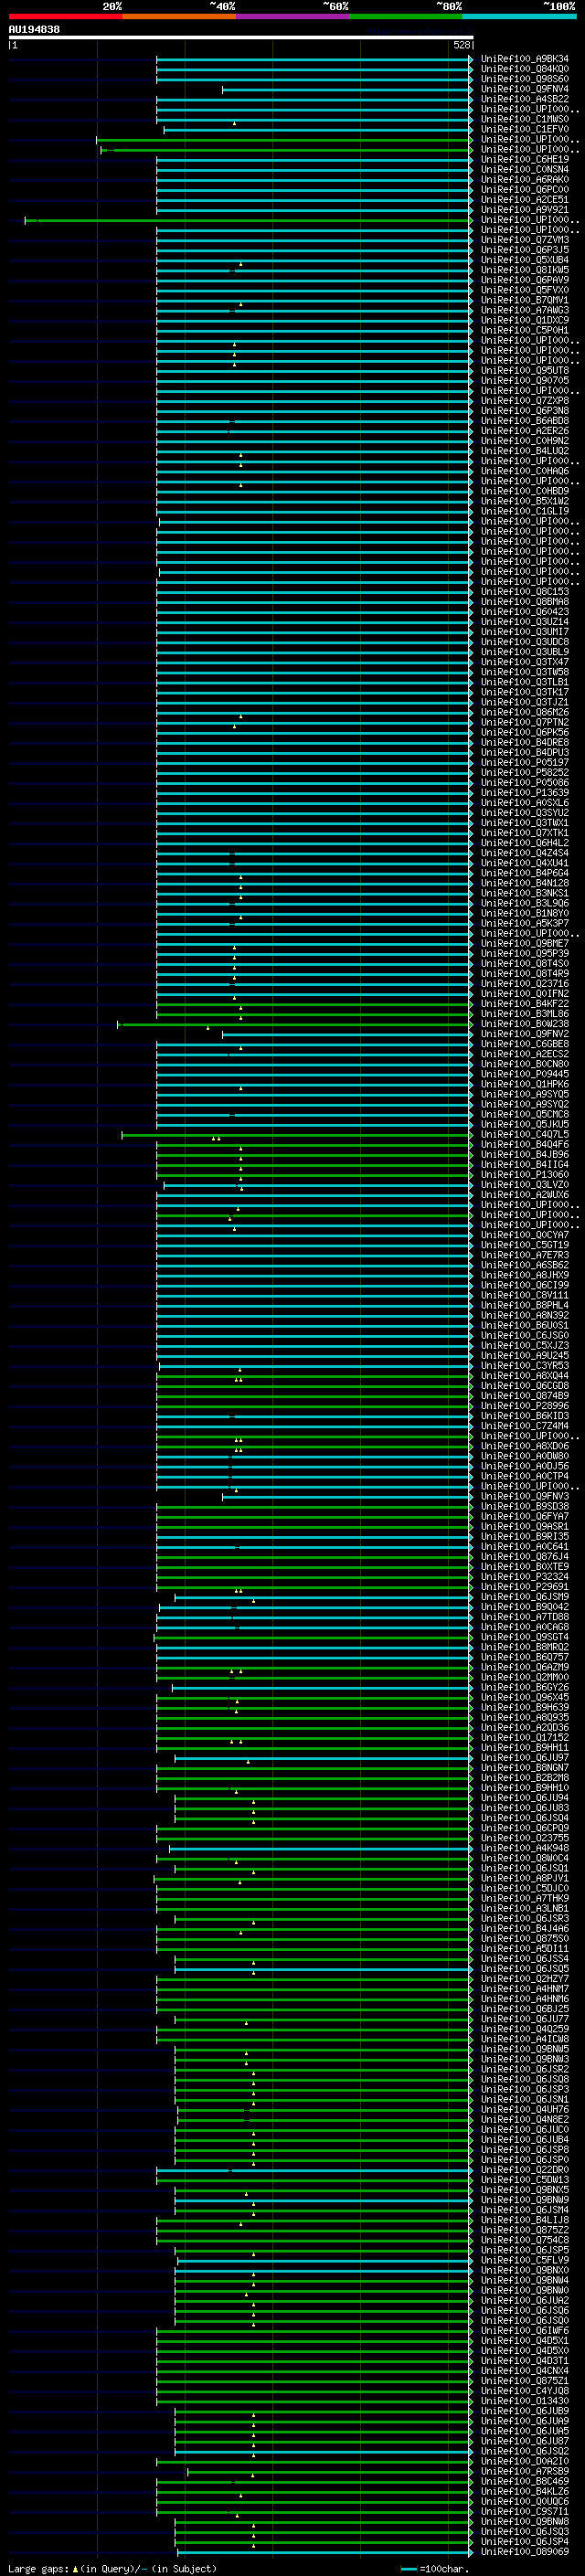This screenshot has width=585, height=2576.
Task: Select hit label UniRef100_Q5XUB4
Action: click(524, 260)
